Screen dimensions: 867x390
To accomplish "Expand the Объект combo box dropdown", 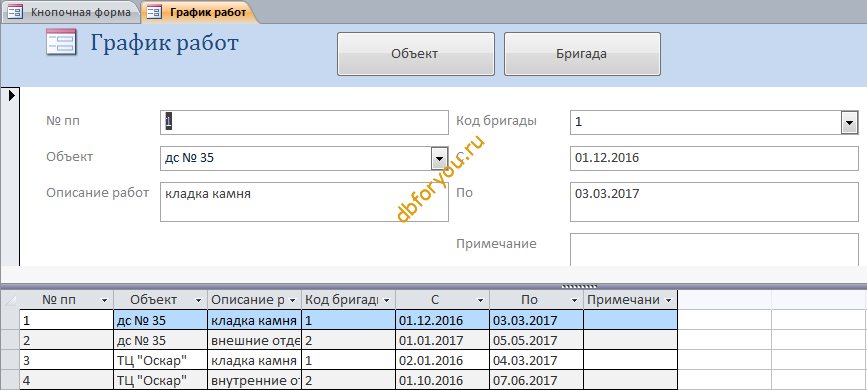I will (x=439, y=159).
